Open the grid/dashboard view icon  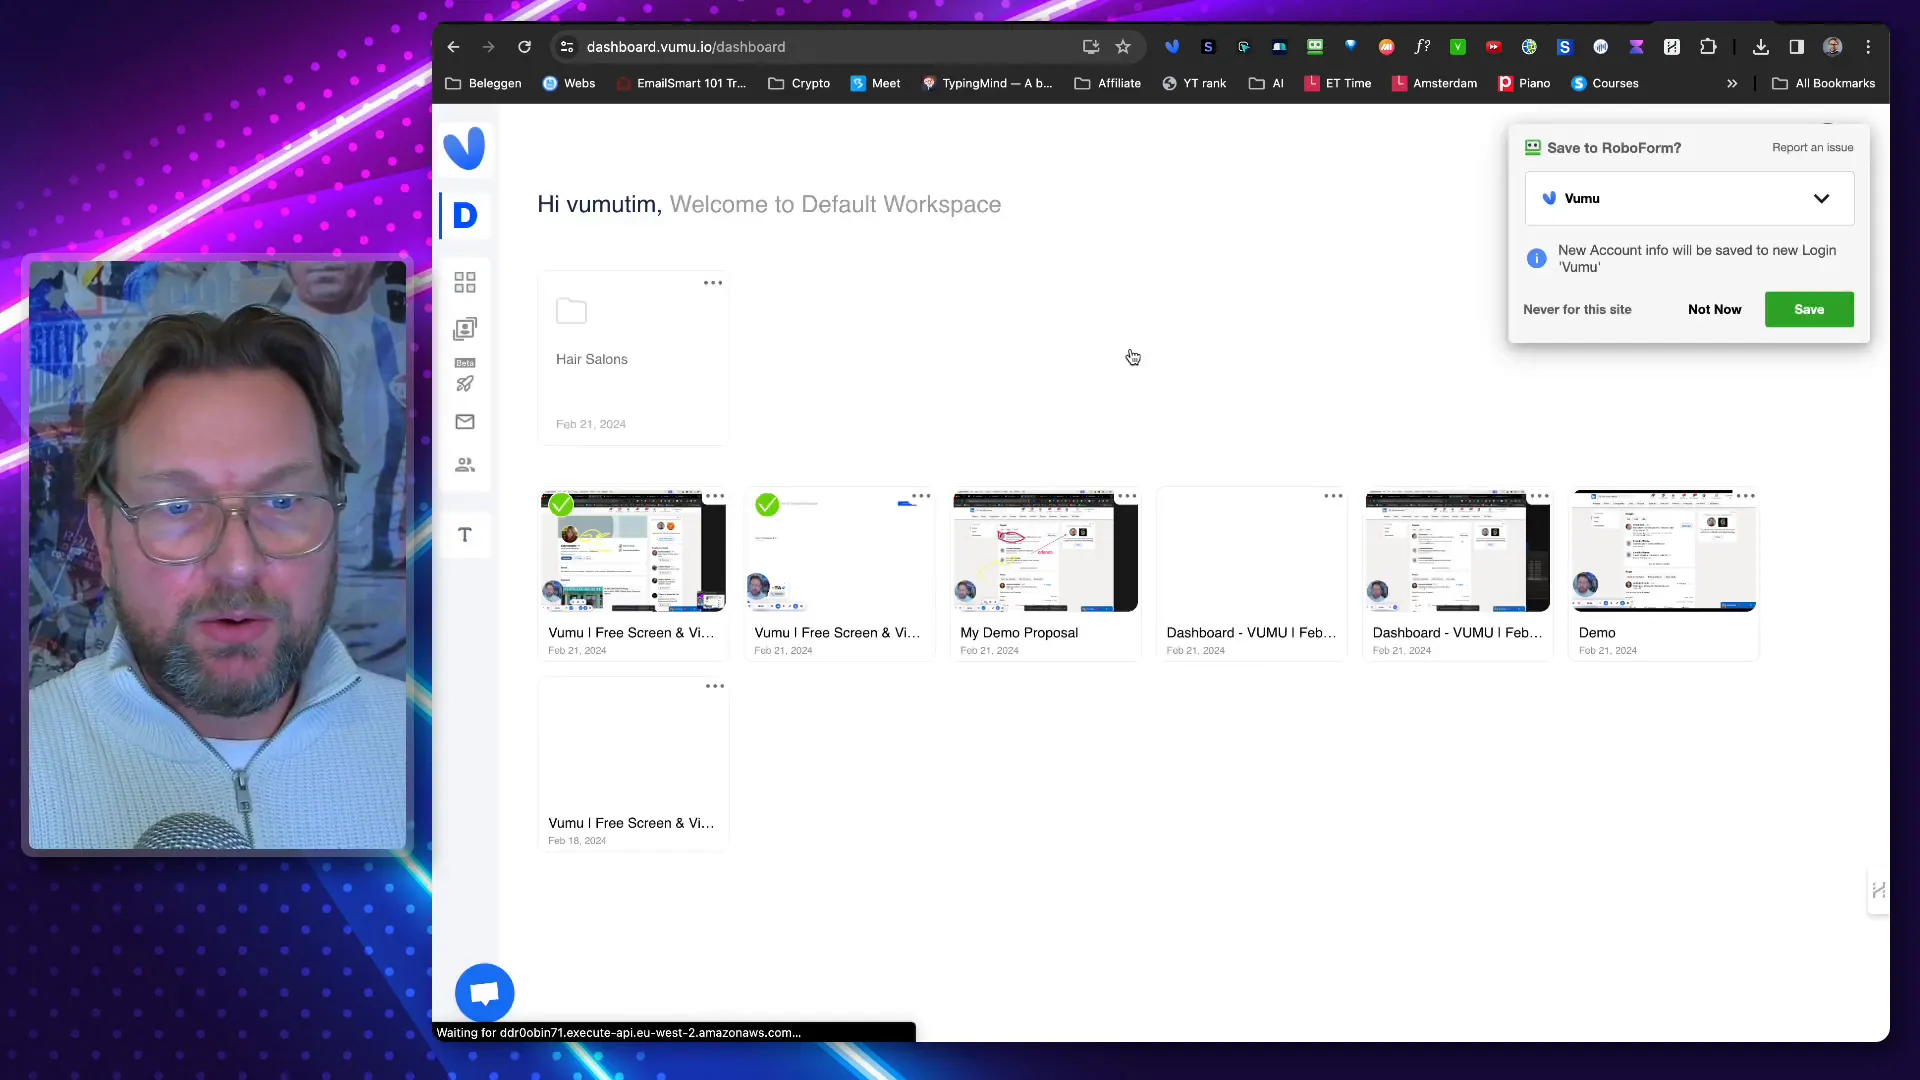(465, 282)
